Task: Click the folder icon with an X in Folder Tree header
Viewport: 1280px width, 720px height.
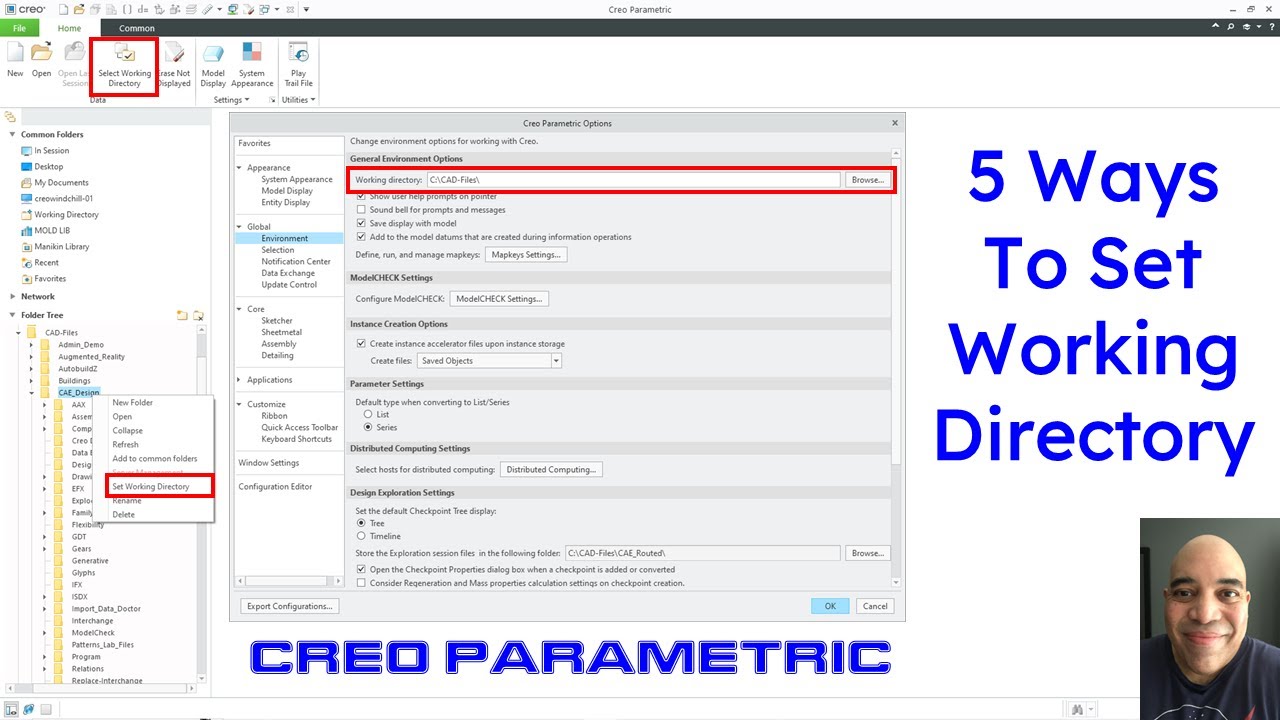Action: click(198, 315)
